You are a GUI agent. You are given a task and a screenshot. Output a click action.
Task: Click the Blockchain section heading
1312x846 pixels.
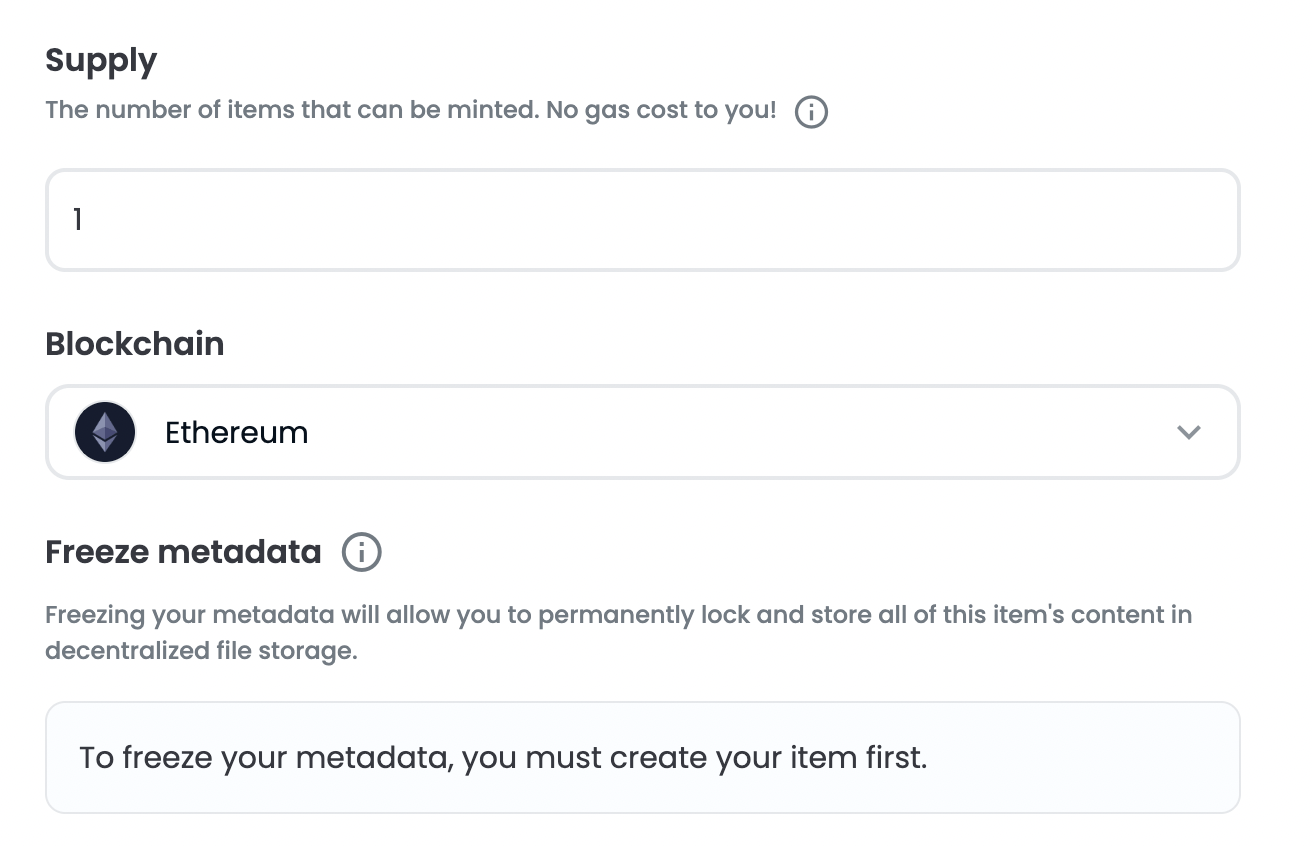135,344
